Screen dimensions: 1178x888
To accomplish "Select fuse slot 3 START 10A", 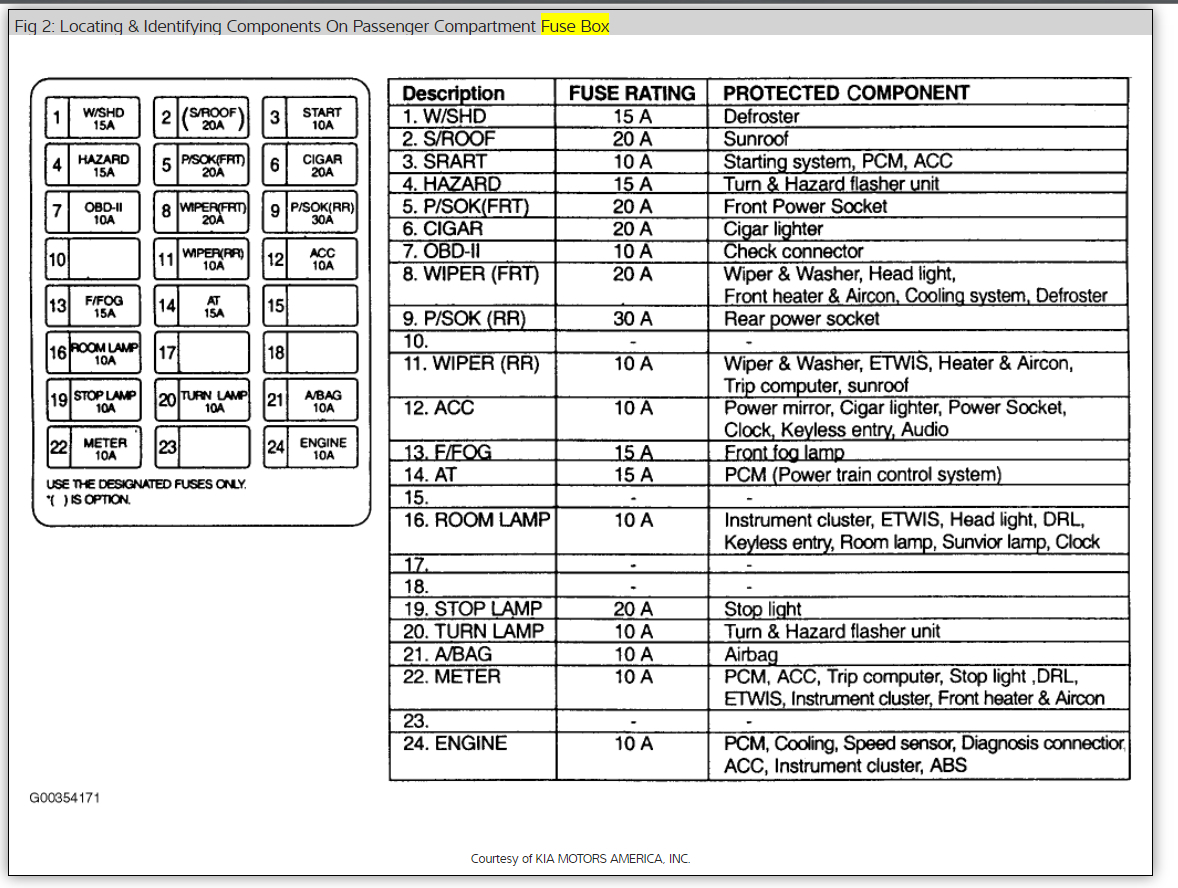I will click(310, 118).
